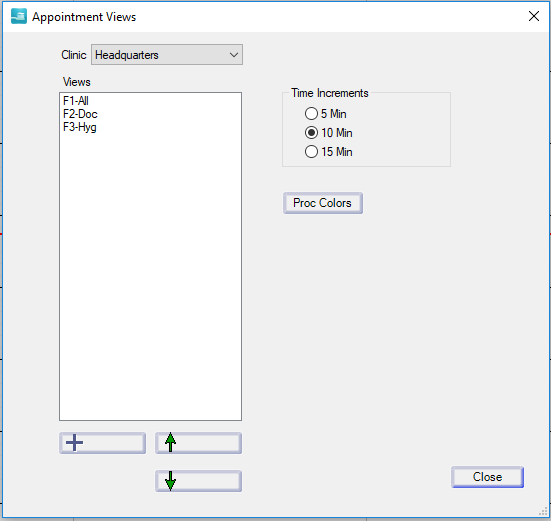
Task: Open the Headquarters clinic combo box
Action: pyautogui.click(x=167, y=55)
